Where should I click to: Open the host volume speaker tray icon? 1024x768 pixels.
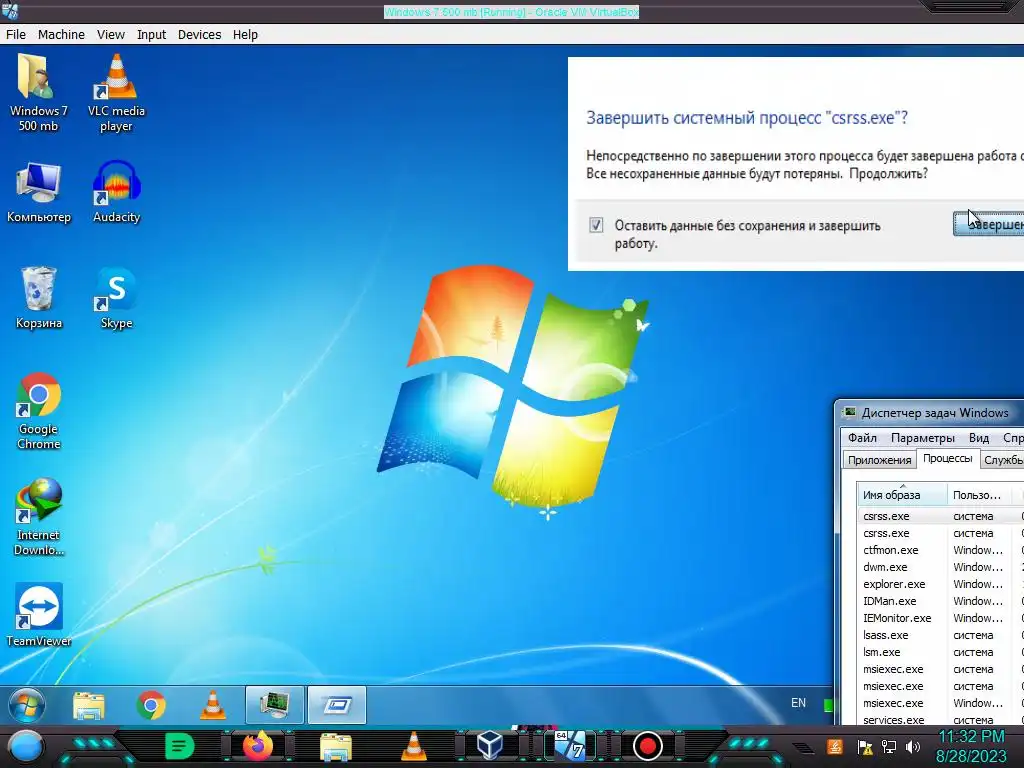[913, 747]
